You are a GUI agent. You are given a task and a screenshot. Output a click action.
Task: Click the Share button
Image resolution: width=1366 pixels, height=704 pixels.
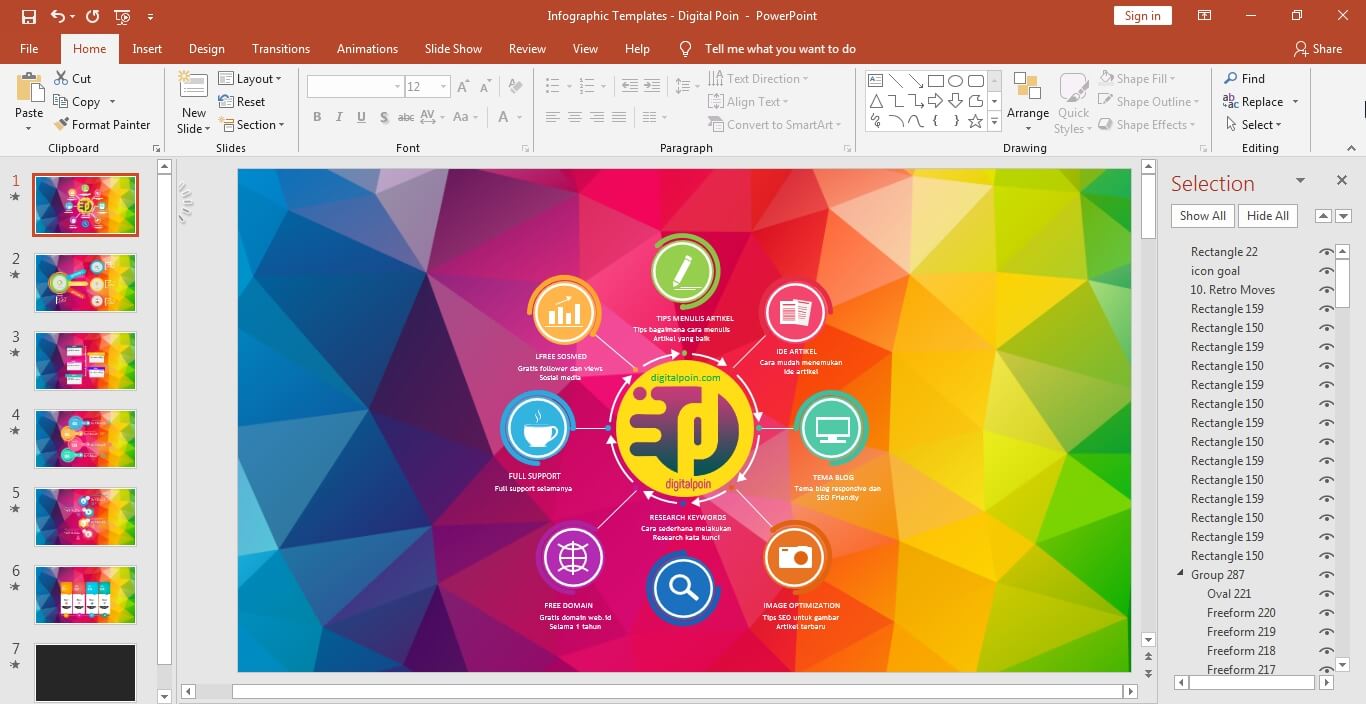1317,48
